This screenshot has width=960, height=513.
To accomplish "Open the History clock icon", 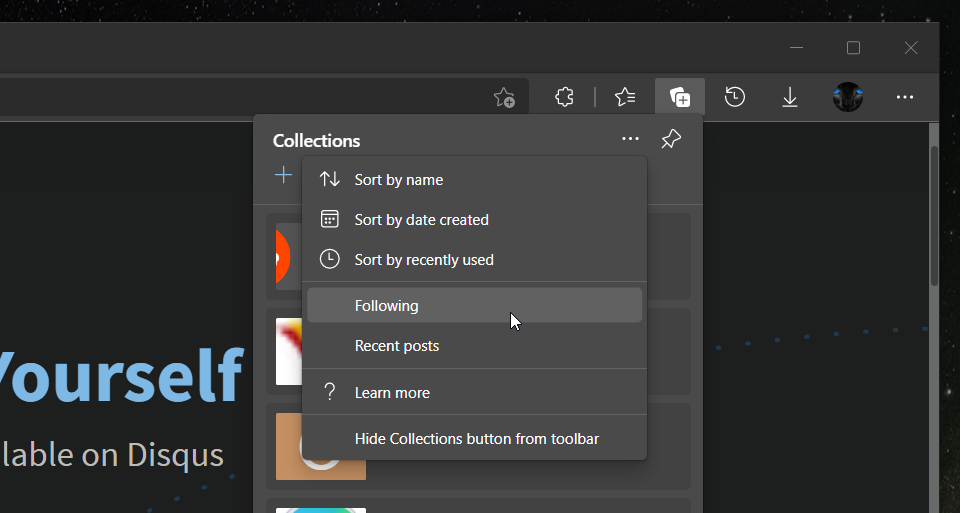I will [735, 97].
